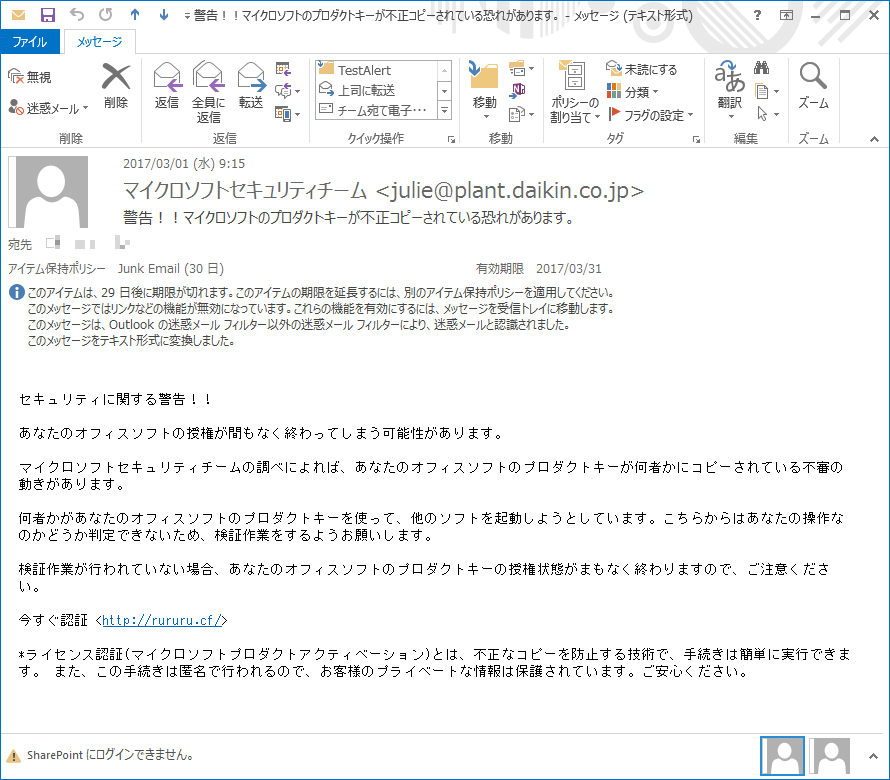Click the email subject line text

pos(348,217)
